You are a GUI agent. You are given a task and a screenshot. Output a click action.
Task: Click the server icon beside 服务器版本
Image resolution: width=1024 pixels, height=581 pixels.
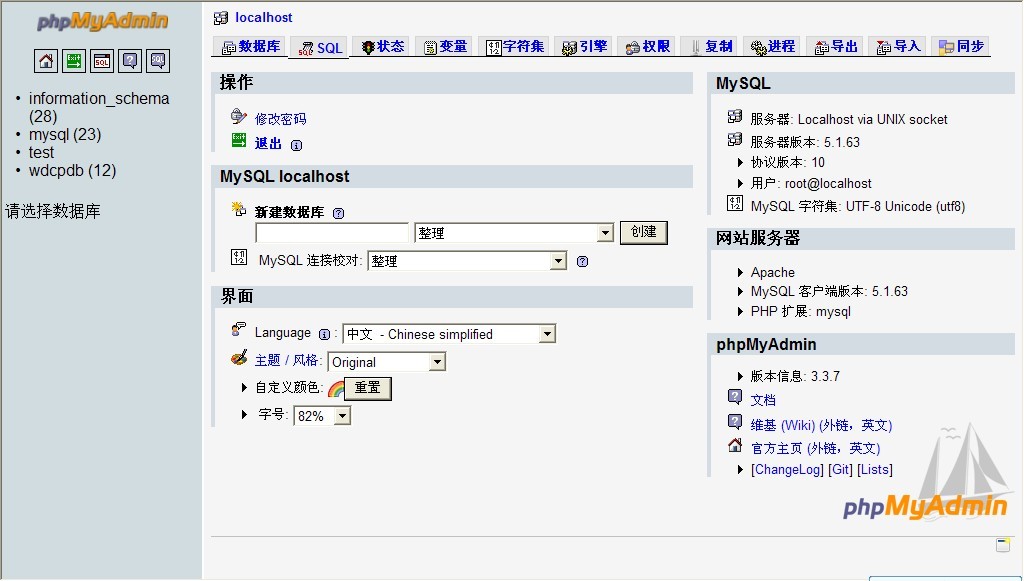point(735,139)
